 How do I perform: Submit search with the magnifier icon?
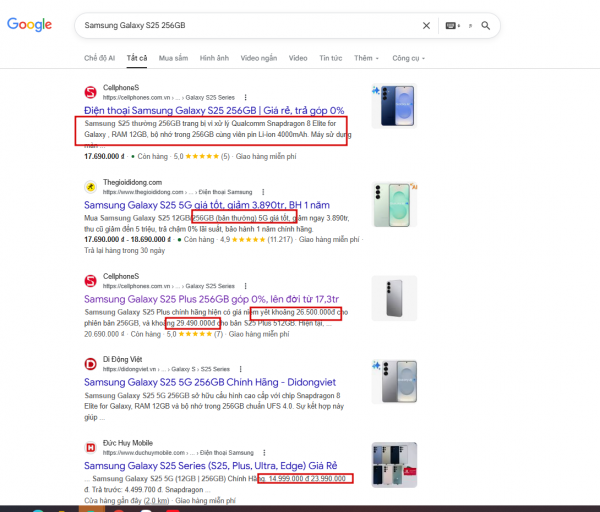click(x=486, y=26)
